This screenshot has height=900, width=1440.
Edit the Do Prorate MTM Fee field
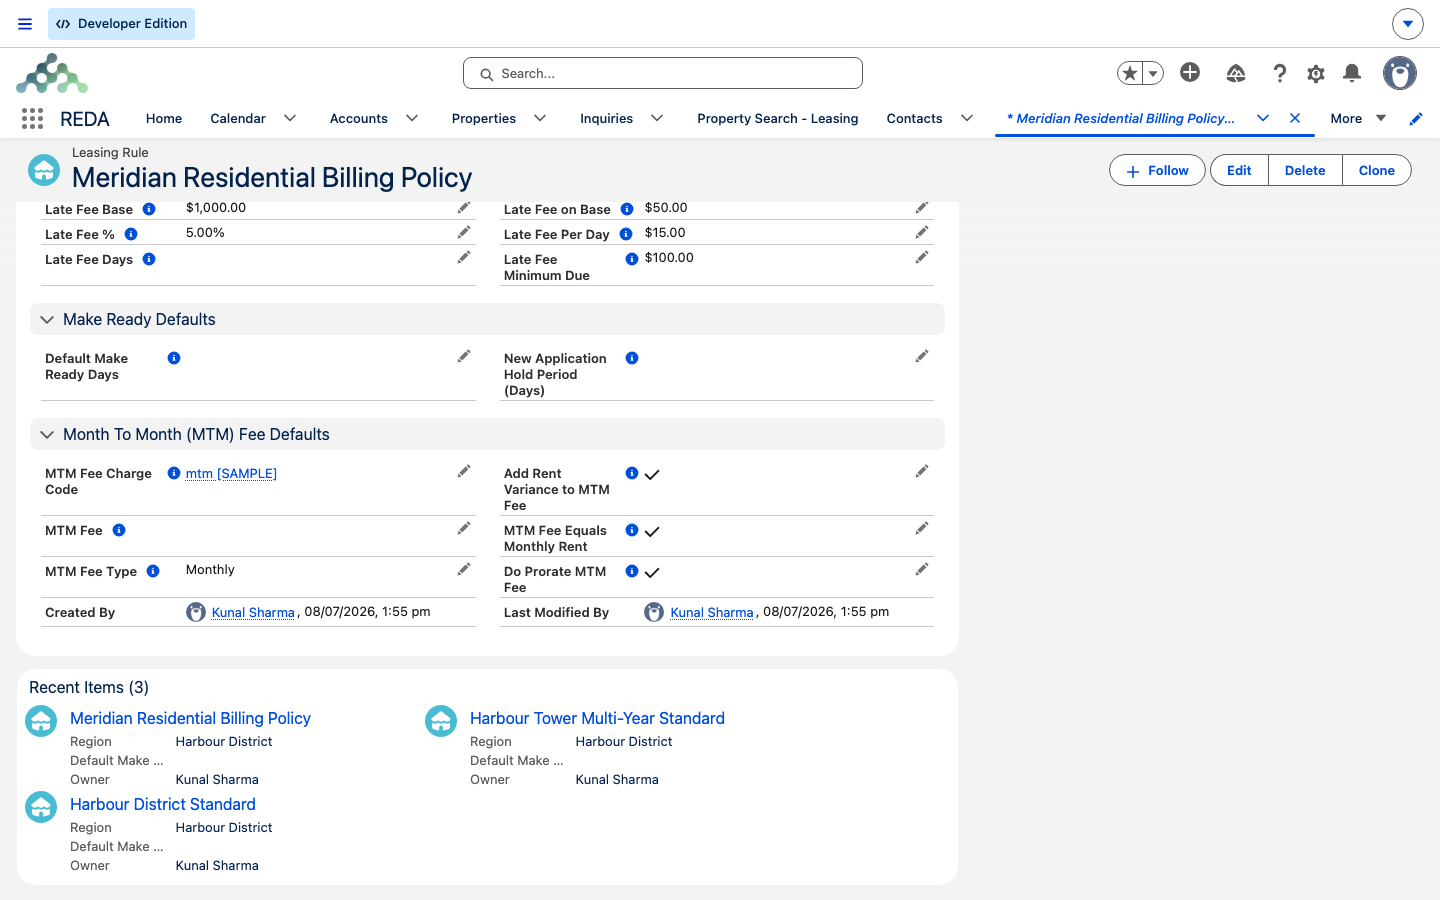[x=922, y=569]
